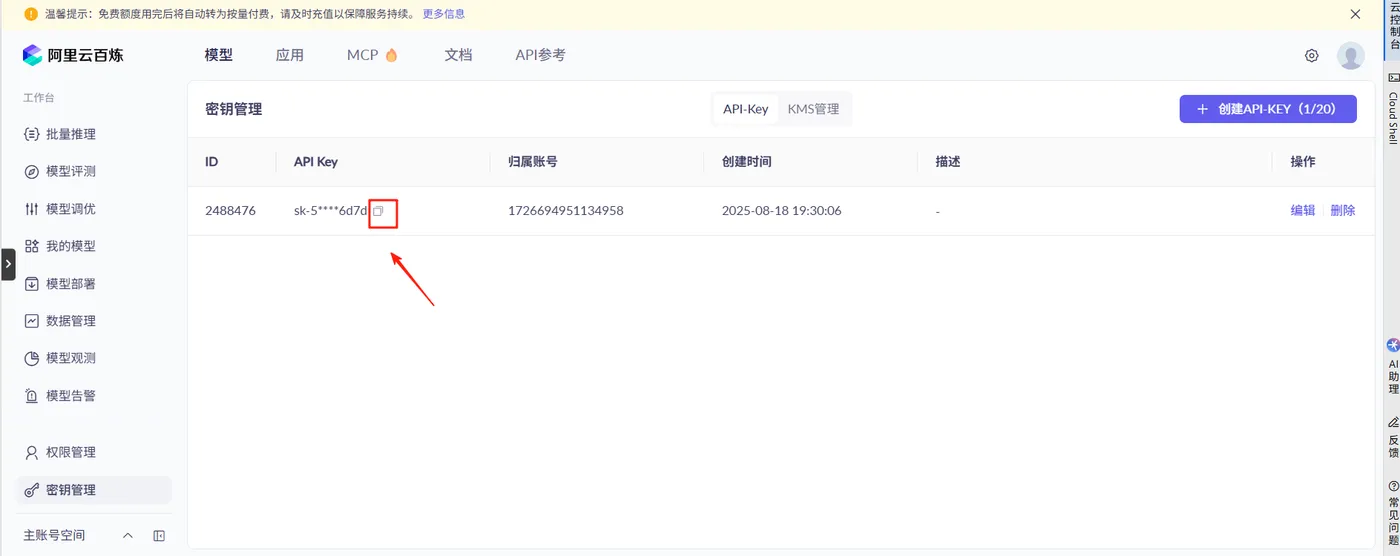Click the 描述 column header
Screen dimensions: 1400x556
coord(947,162)
